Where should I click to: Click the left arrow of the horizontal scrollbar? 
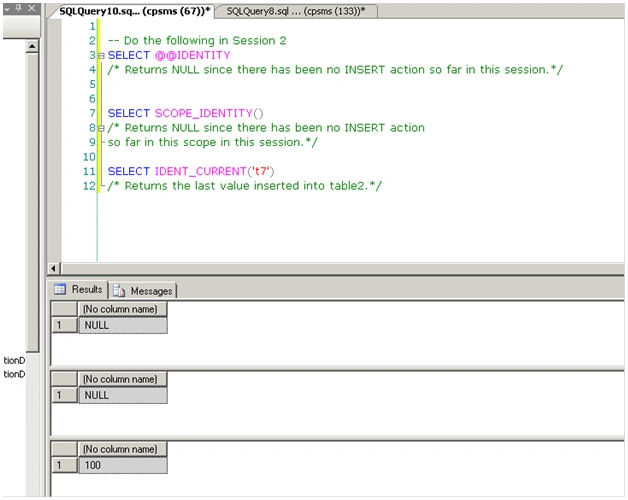click(x=53, y=268)
